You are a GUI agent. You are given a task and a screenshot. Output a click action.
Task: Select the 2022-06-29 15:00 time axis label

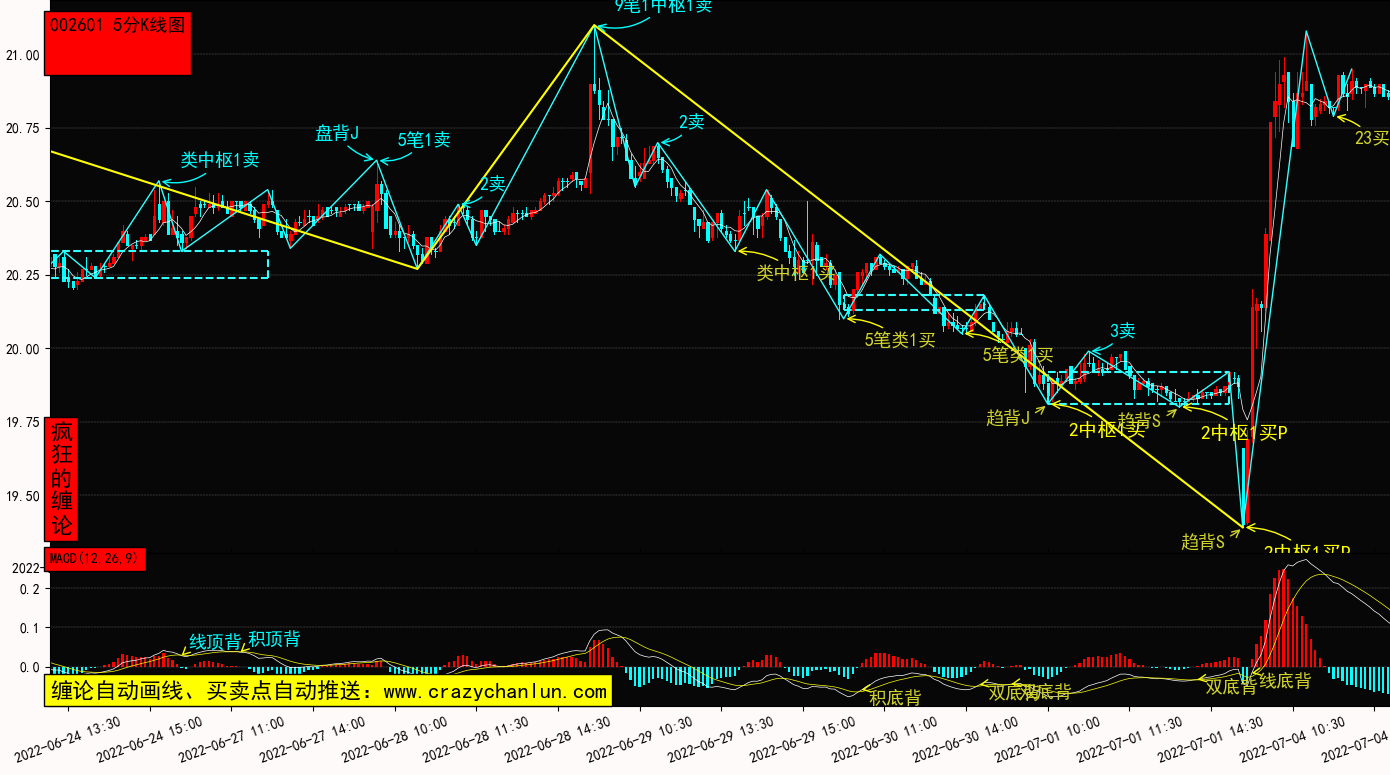pyautogui.click(x=804, y=738)
